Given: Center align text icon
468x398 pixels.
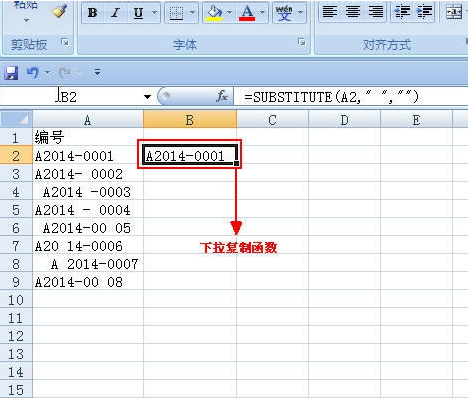Looking at the screenshot, I should coord(353,12).
